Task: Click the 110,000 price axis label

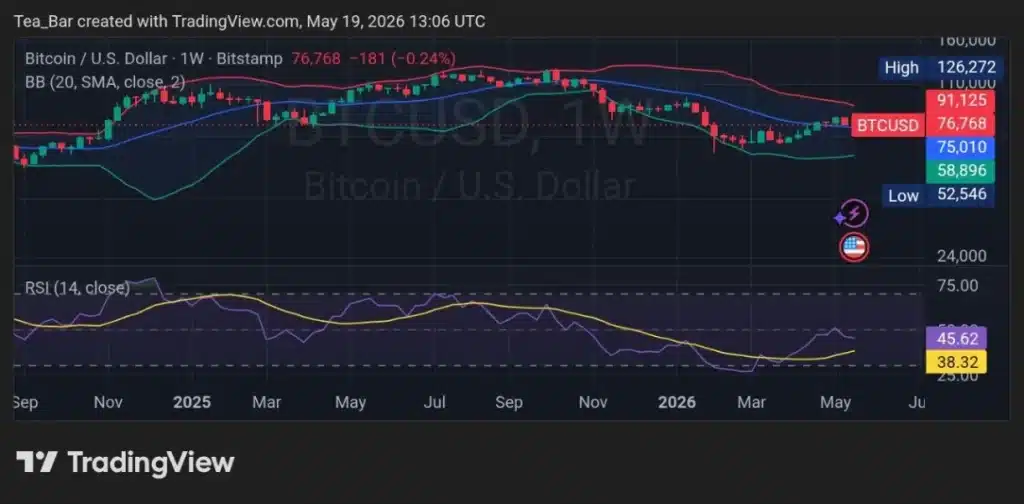Action: 967,84
